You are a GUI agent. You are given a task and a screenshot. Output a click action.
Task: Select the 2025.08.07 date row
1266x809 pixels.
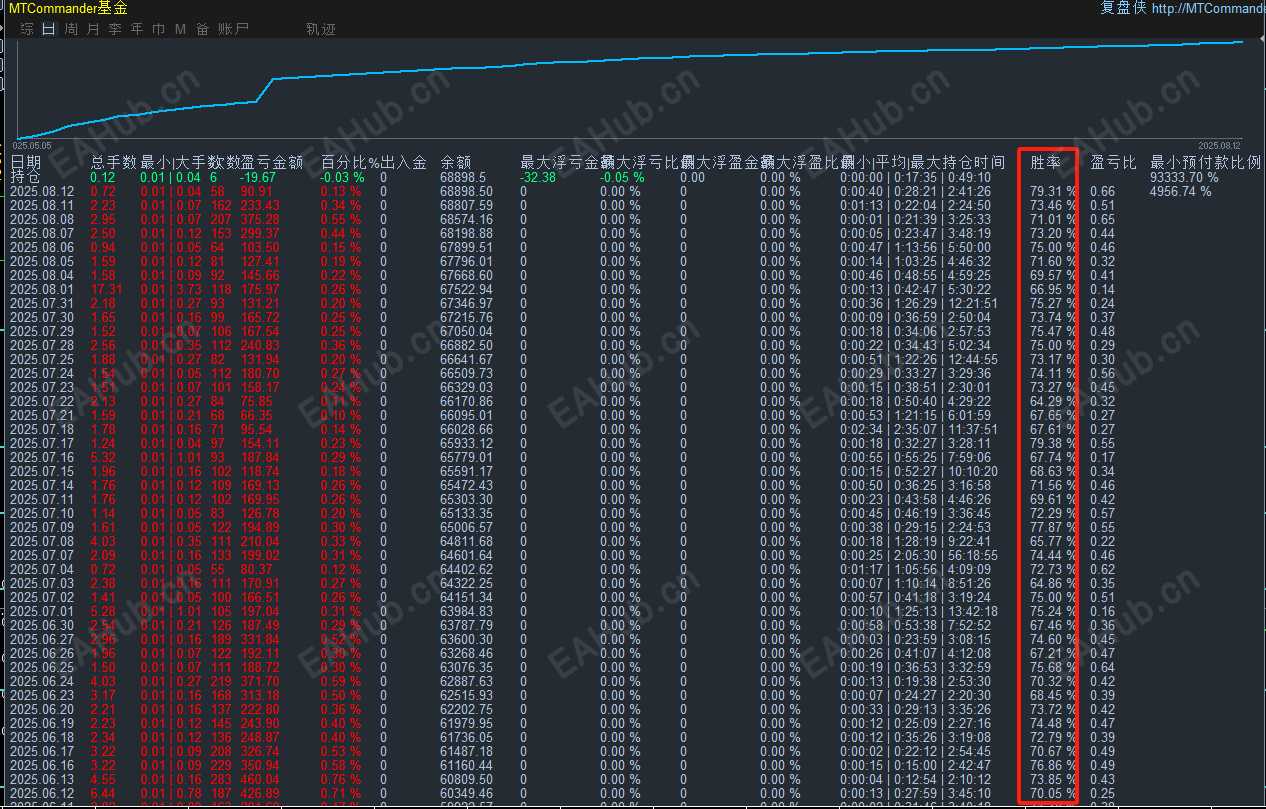pos(42,233)
